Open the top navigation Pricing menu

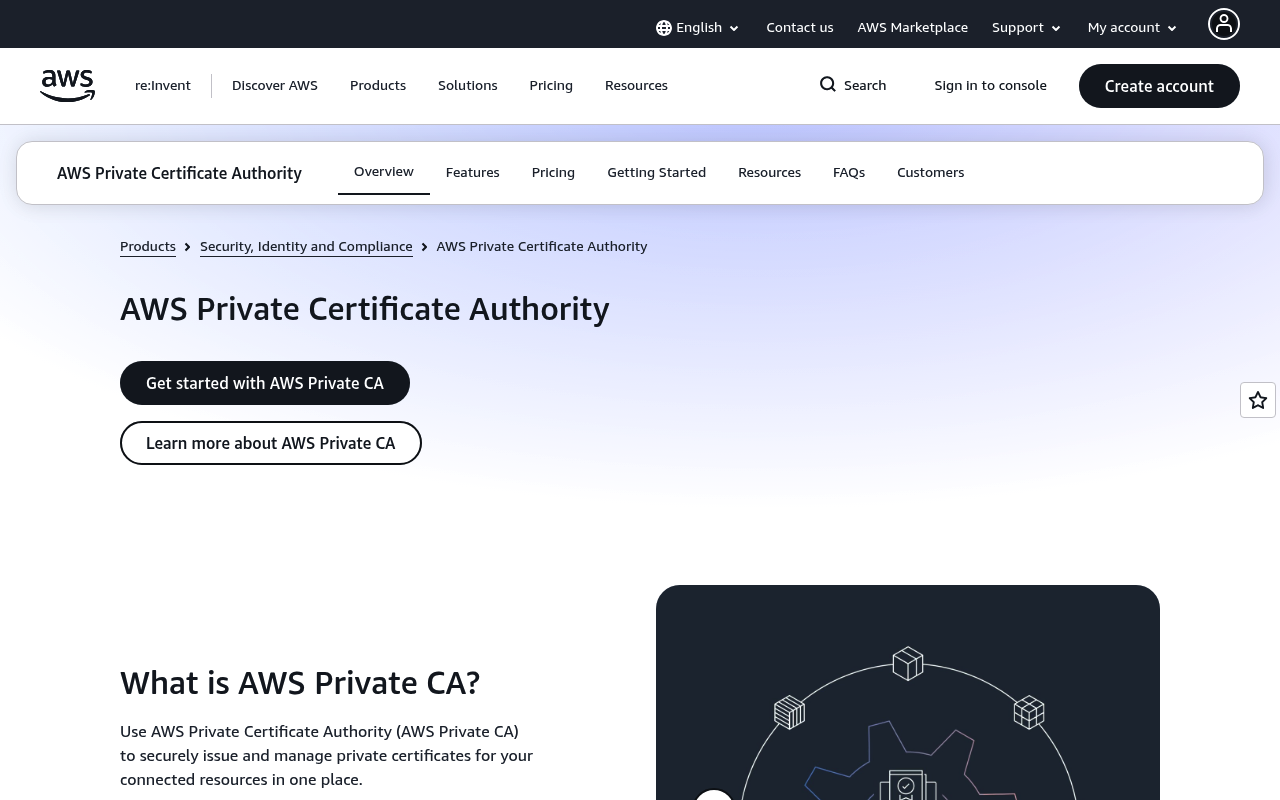[551, 86]
